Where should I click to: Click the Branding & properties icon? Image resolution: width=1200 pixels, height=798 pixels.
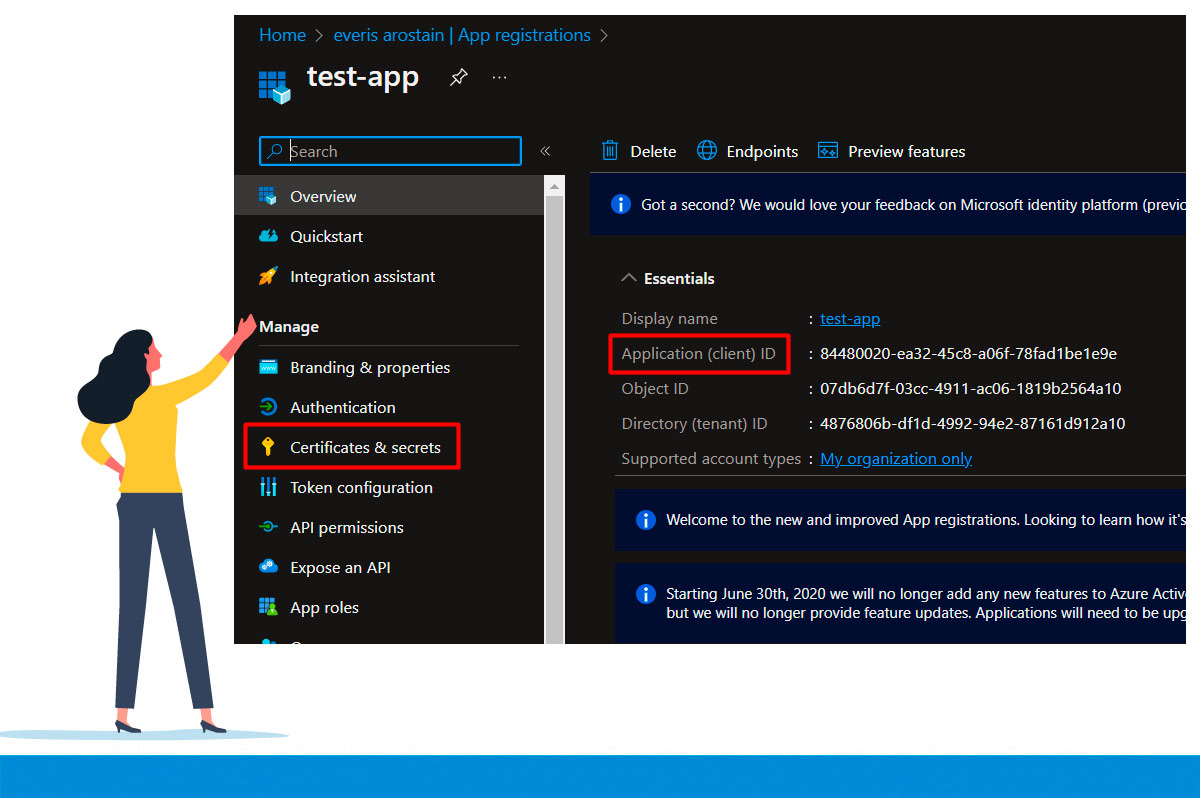tap(269, 367)
